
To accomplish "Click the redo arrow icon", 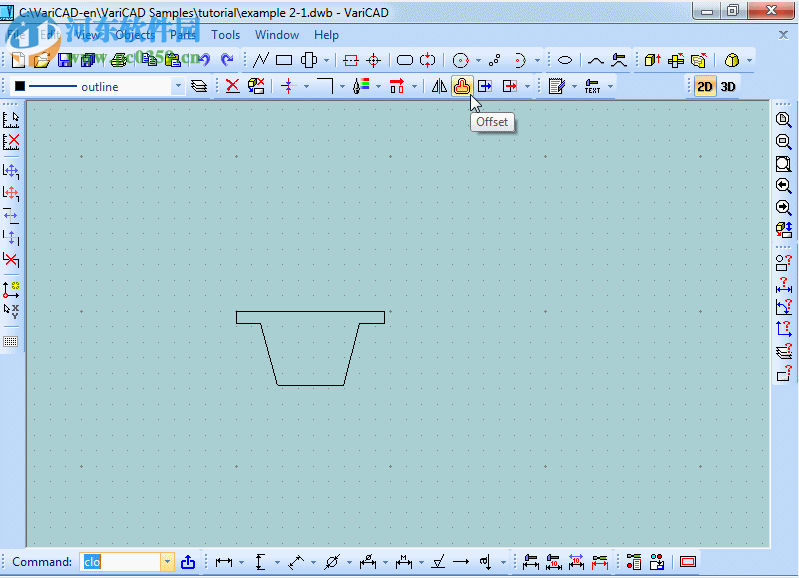I will [227, 60].
